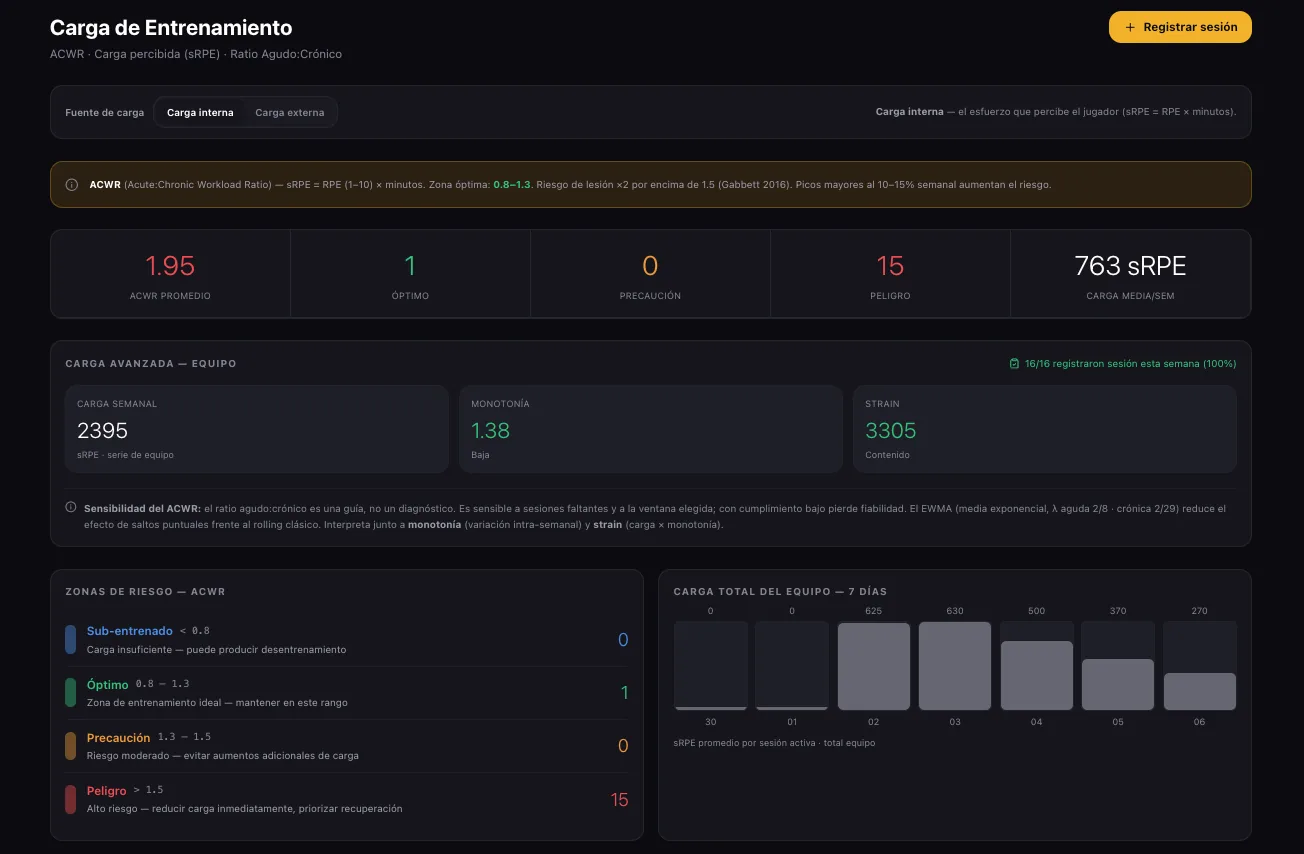Screen dimensions: 1304x854
Task: Click info icon beside Sensibilidad del ACWR
Action: pos(71,508)
